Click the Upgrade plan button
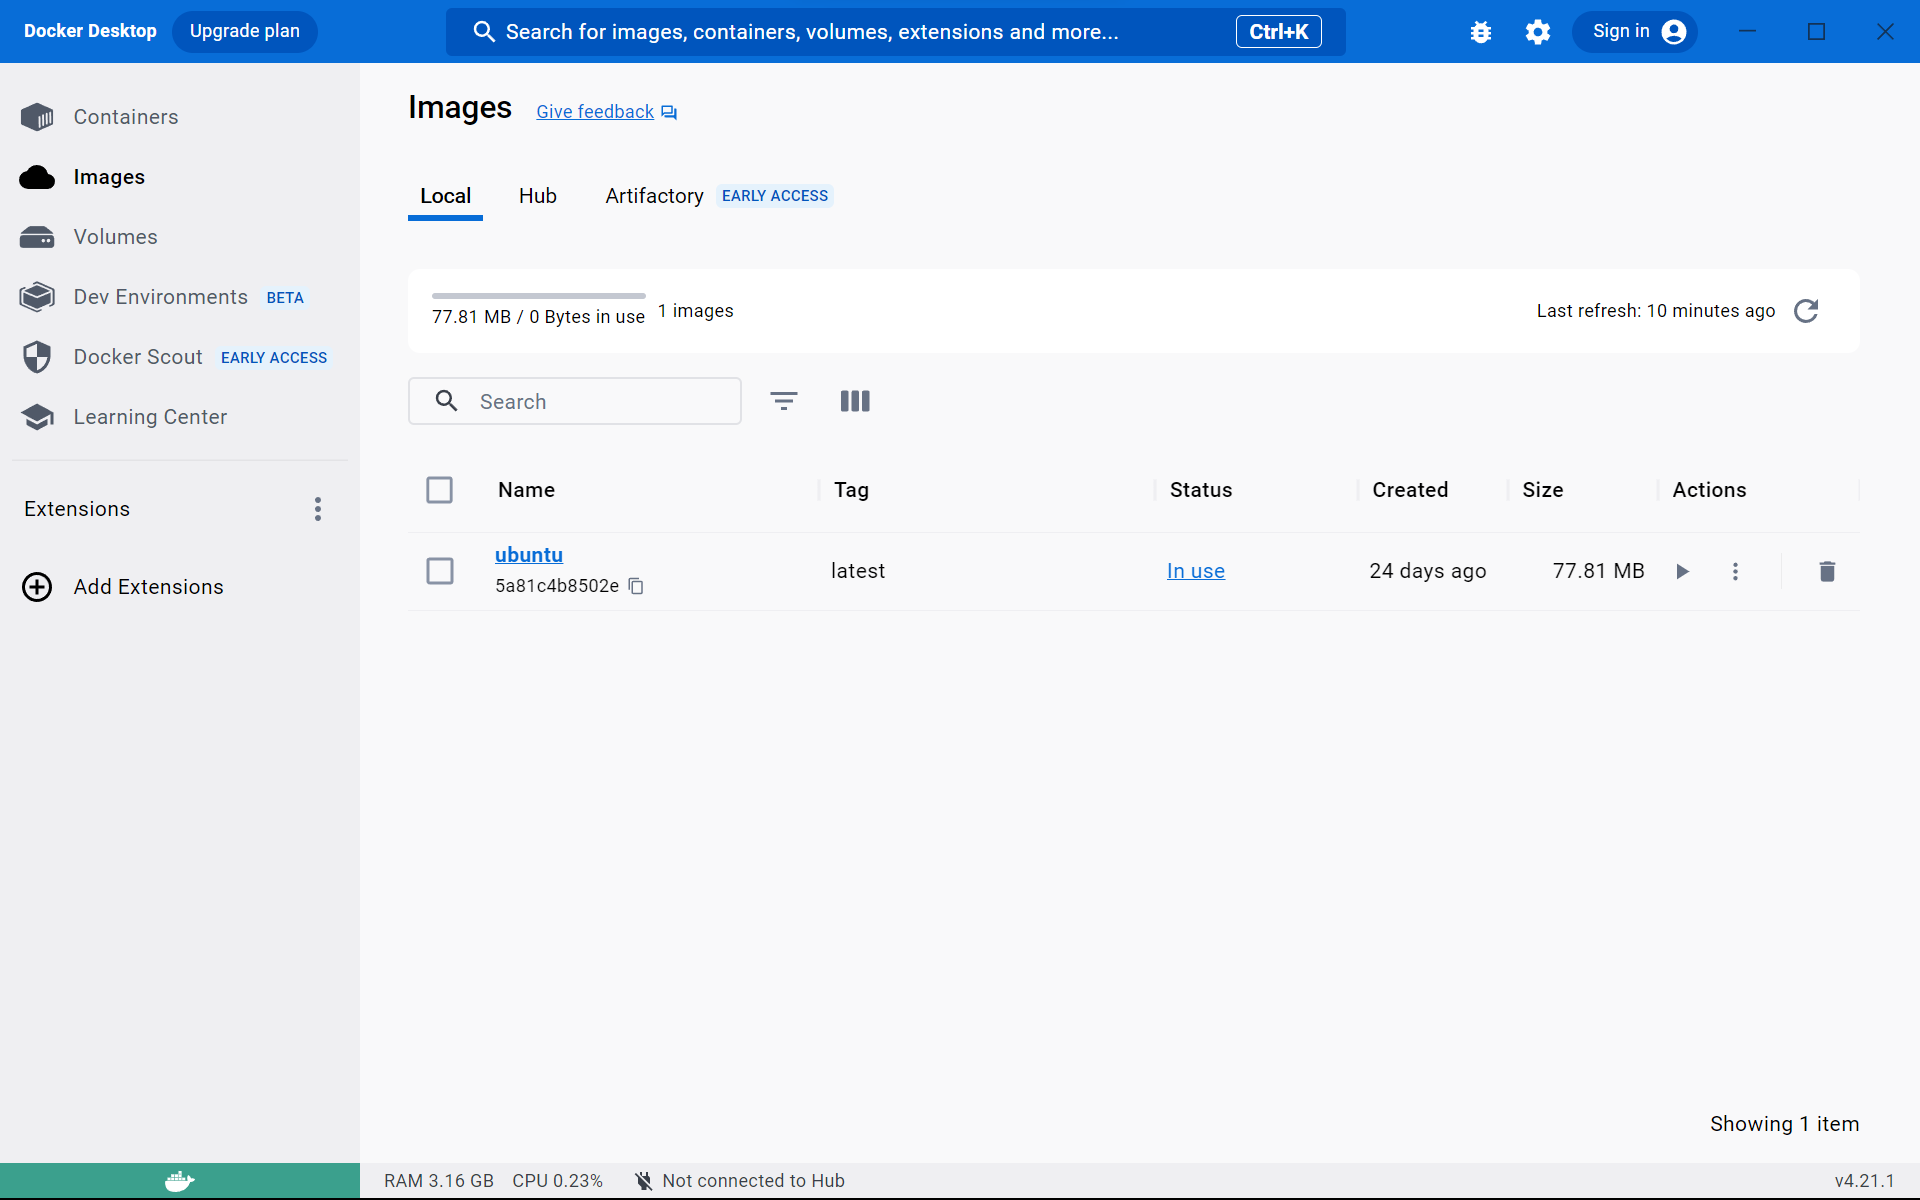 [x=245, y=31]
